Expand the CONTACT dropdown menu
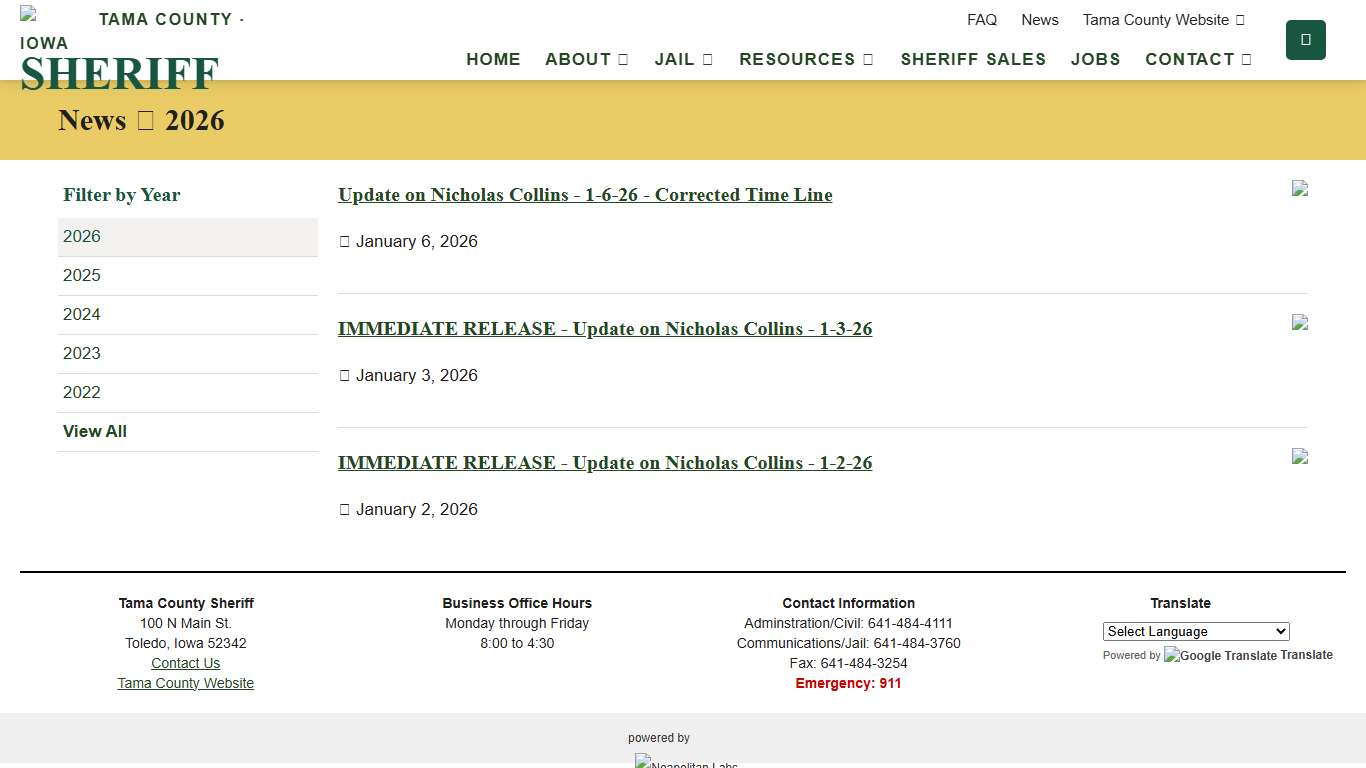 tap(1197, 59)
